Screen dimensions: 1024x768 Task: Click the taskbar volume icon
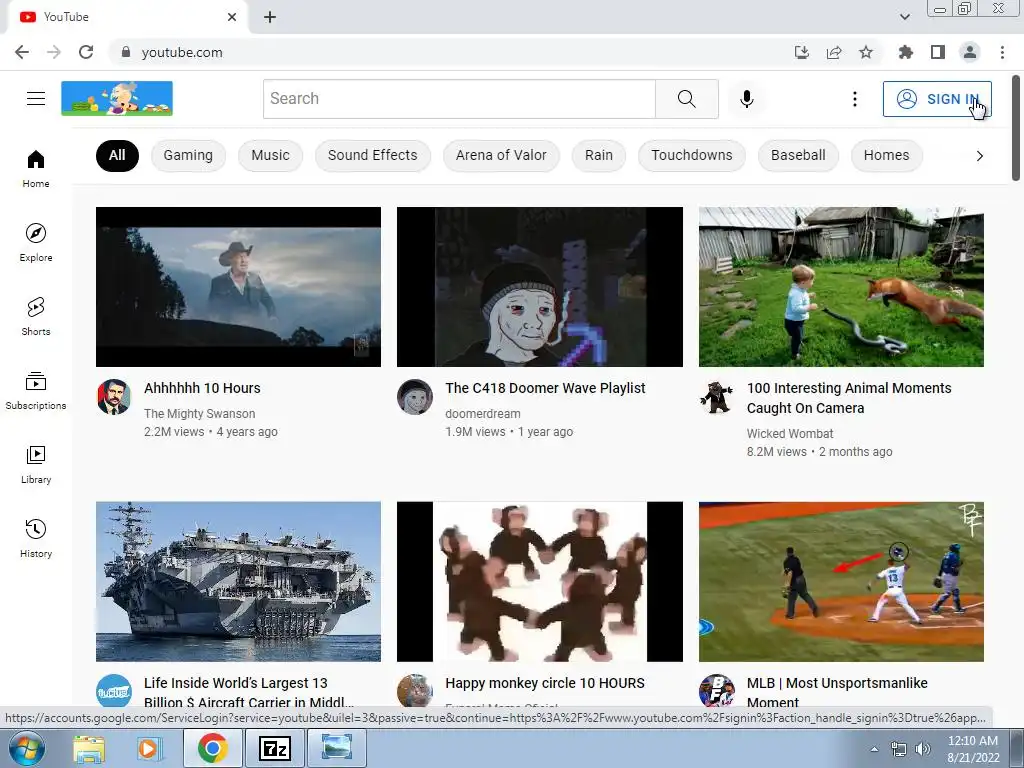(x=922, y=749)
